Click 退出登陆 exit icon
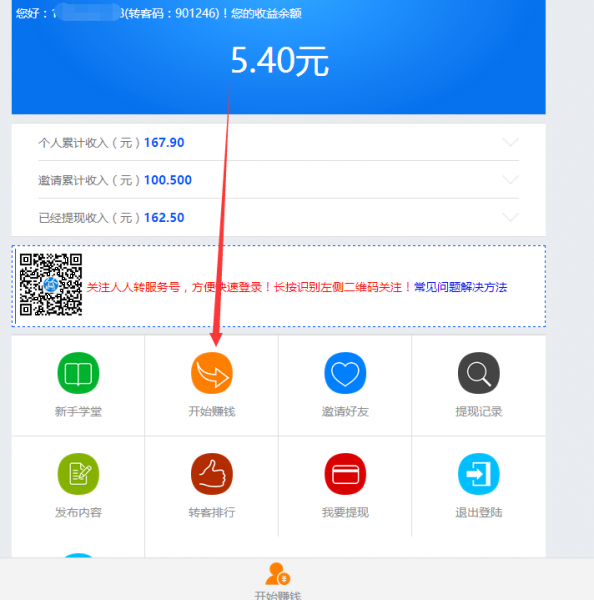 pos(478,474)
